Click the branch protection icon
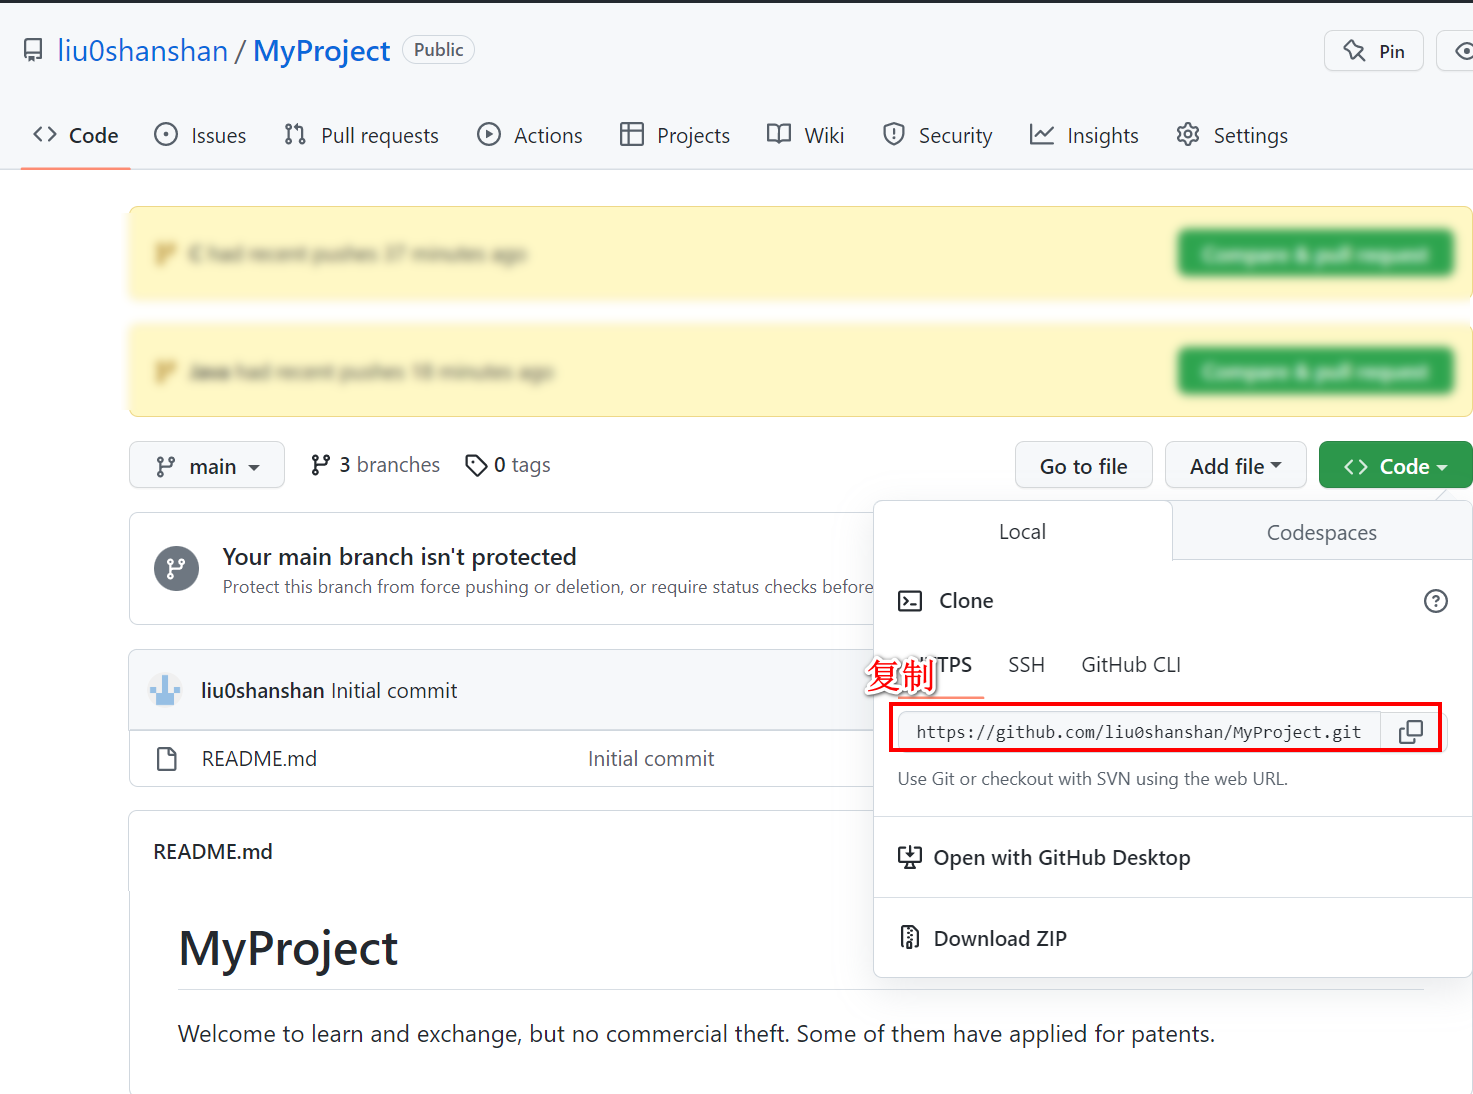The height and width of the screenshot is (1094, 1473). point(176,568)
